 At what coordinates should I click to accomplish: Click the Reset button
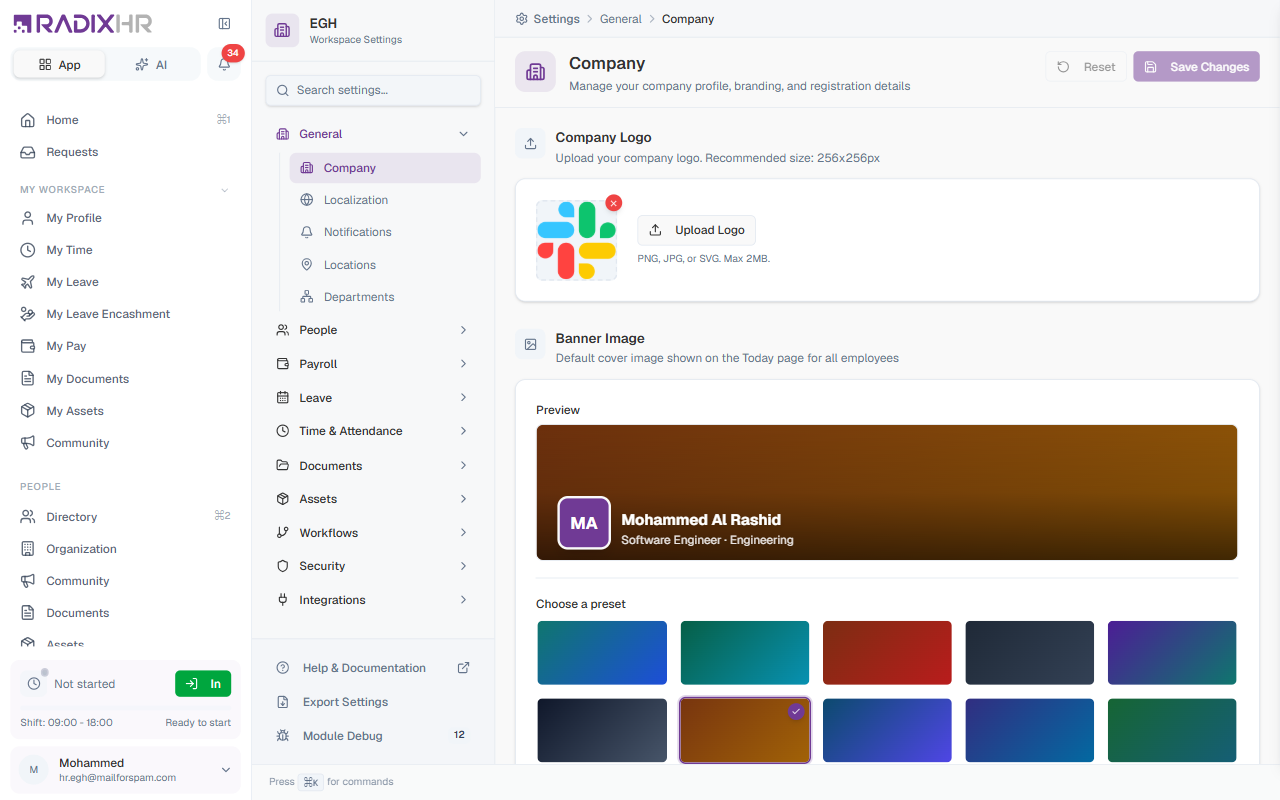(1085, 67)
